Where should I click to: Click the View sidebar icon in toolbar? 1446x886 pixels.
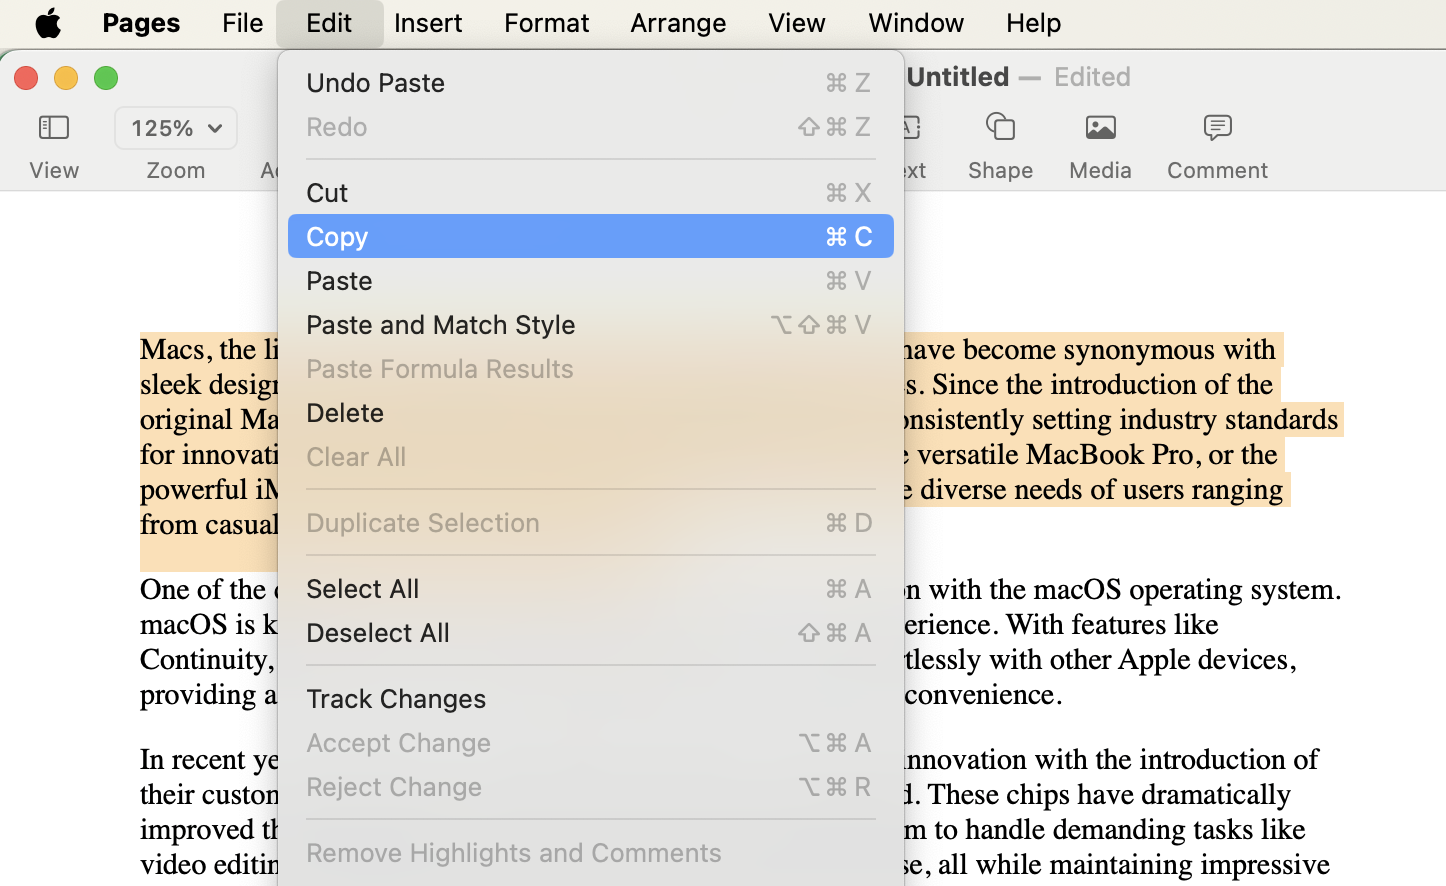(54, 127)
